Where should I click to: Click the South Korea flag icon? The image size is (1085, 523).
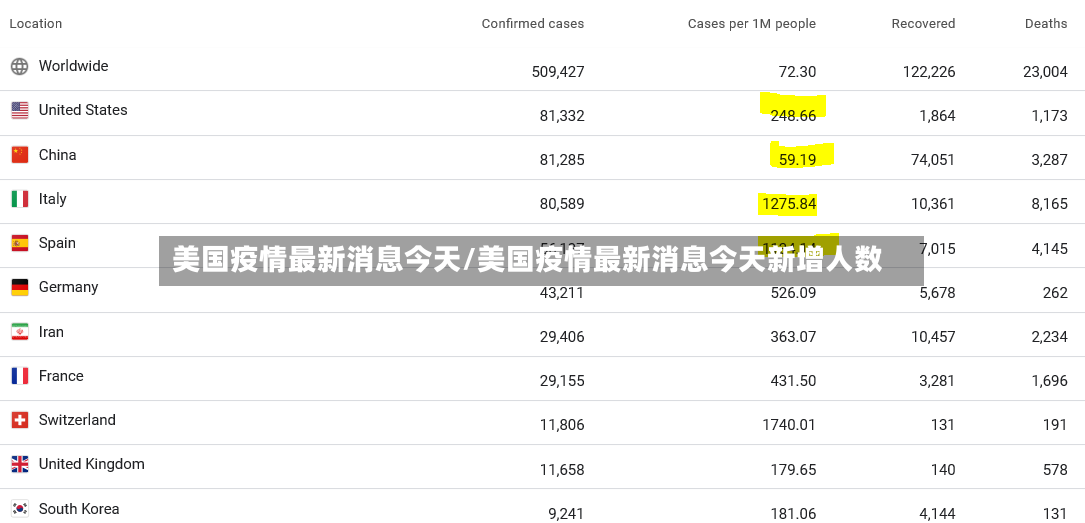pos(19,509)
